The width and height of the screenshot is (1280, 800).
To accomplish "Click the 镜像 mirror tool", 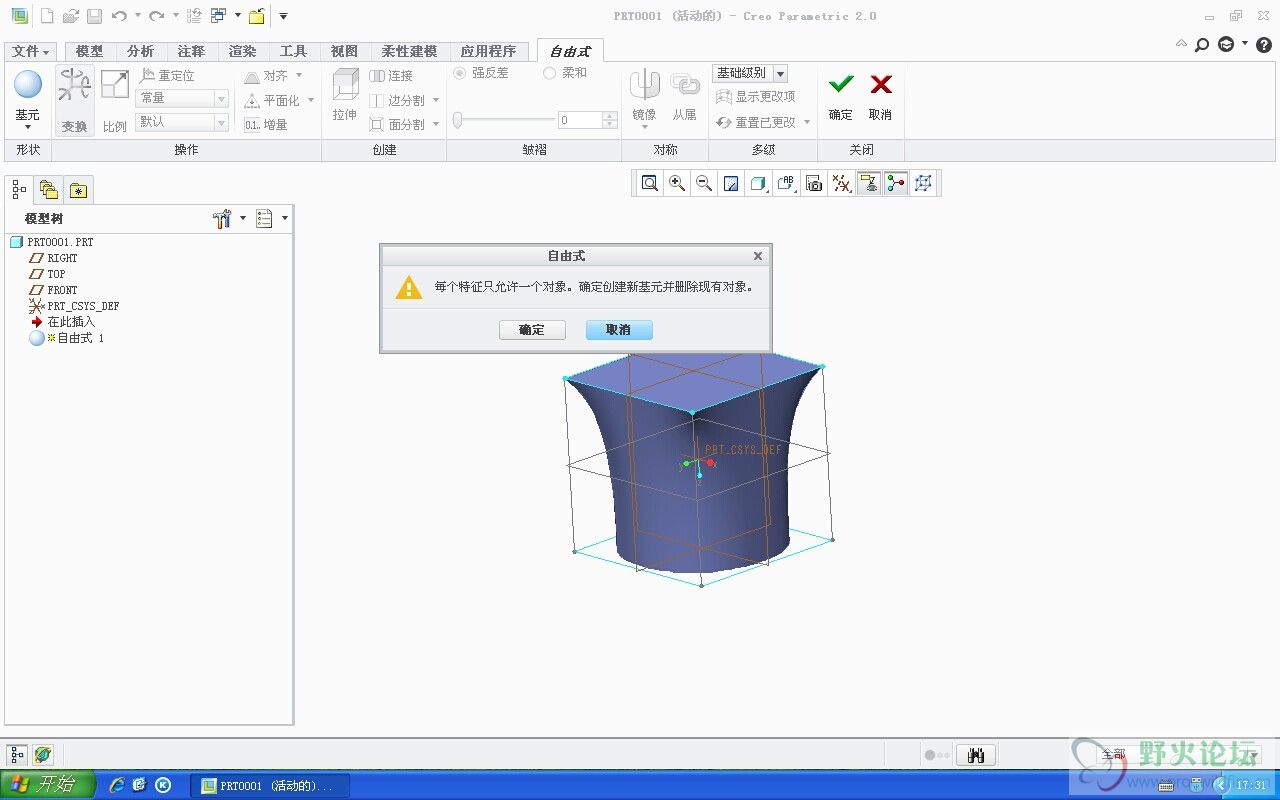I will [644, 97].
